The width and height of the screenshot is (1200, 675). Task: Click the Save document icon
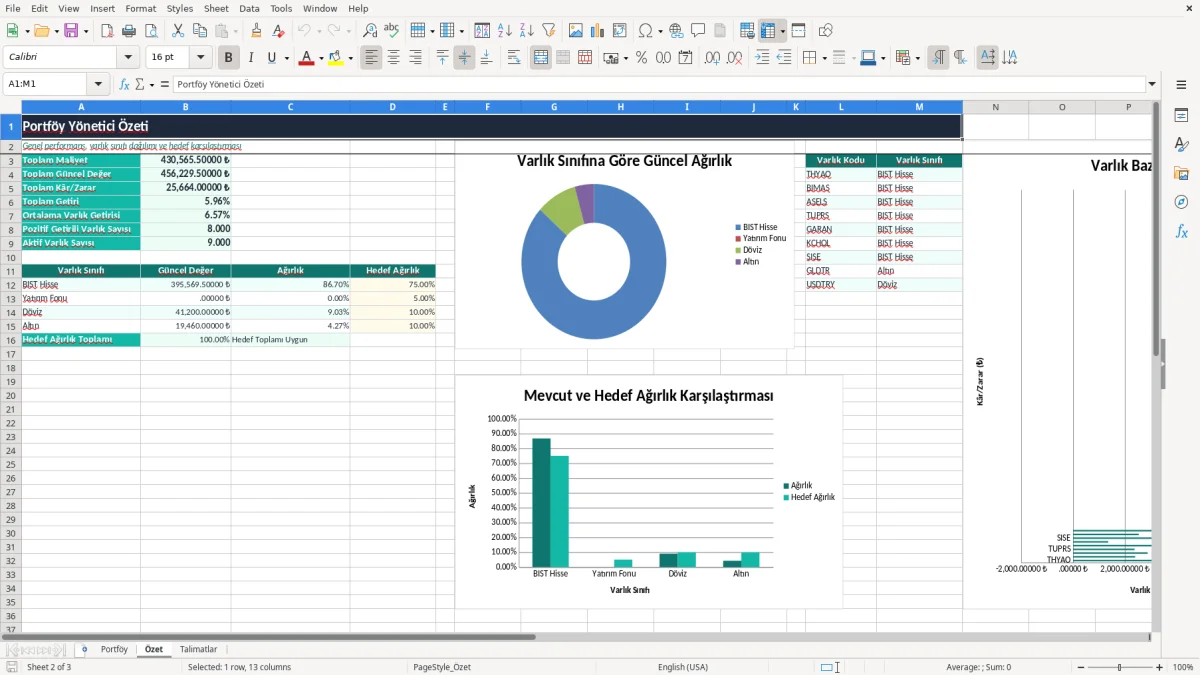pyautogui.click(x=71, y=31)
